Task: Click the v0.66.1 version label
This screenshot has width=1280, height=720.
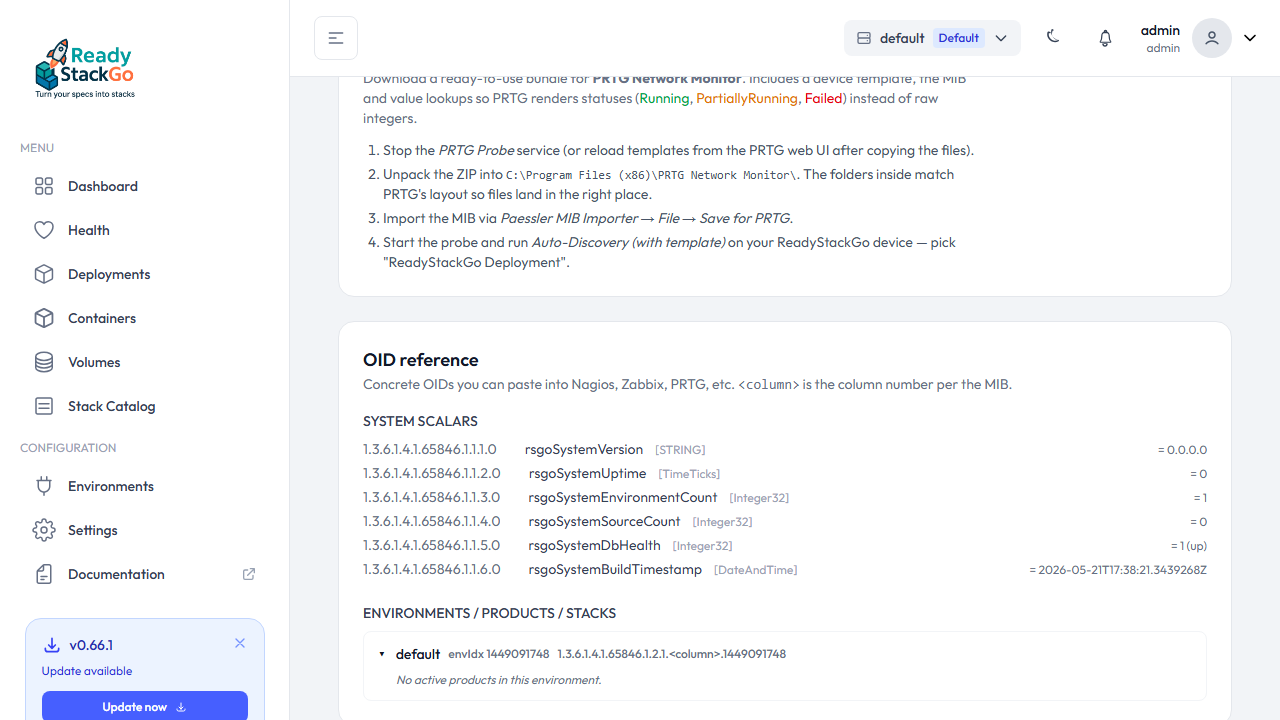Action: tap(91, 645)
